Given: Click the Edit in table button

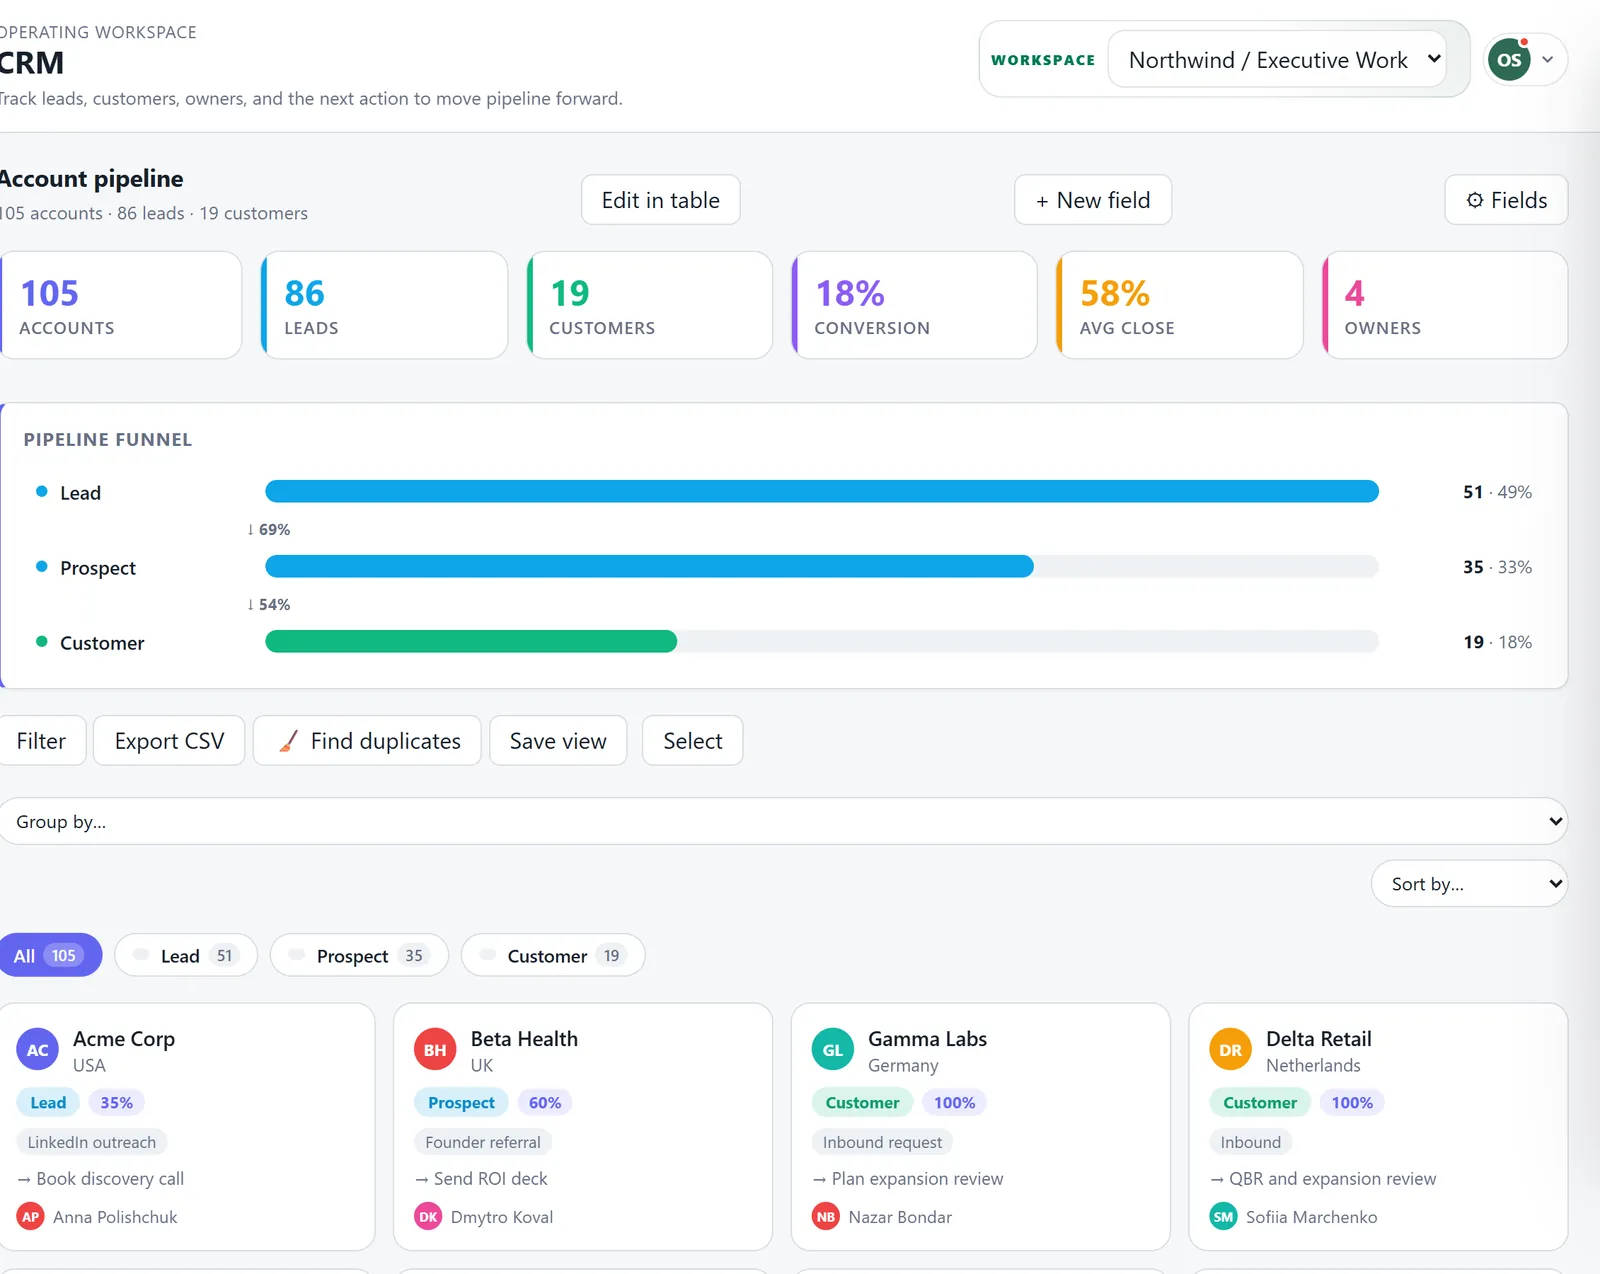Looking at the screenshot, I should pyautogui.click(x=660, y=200).
